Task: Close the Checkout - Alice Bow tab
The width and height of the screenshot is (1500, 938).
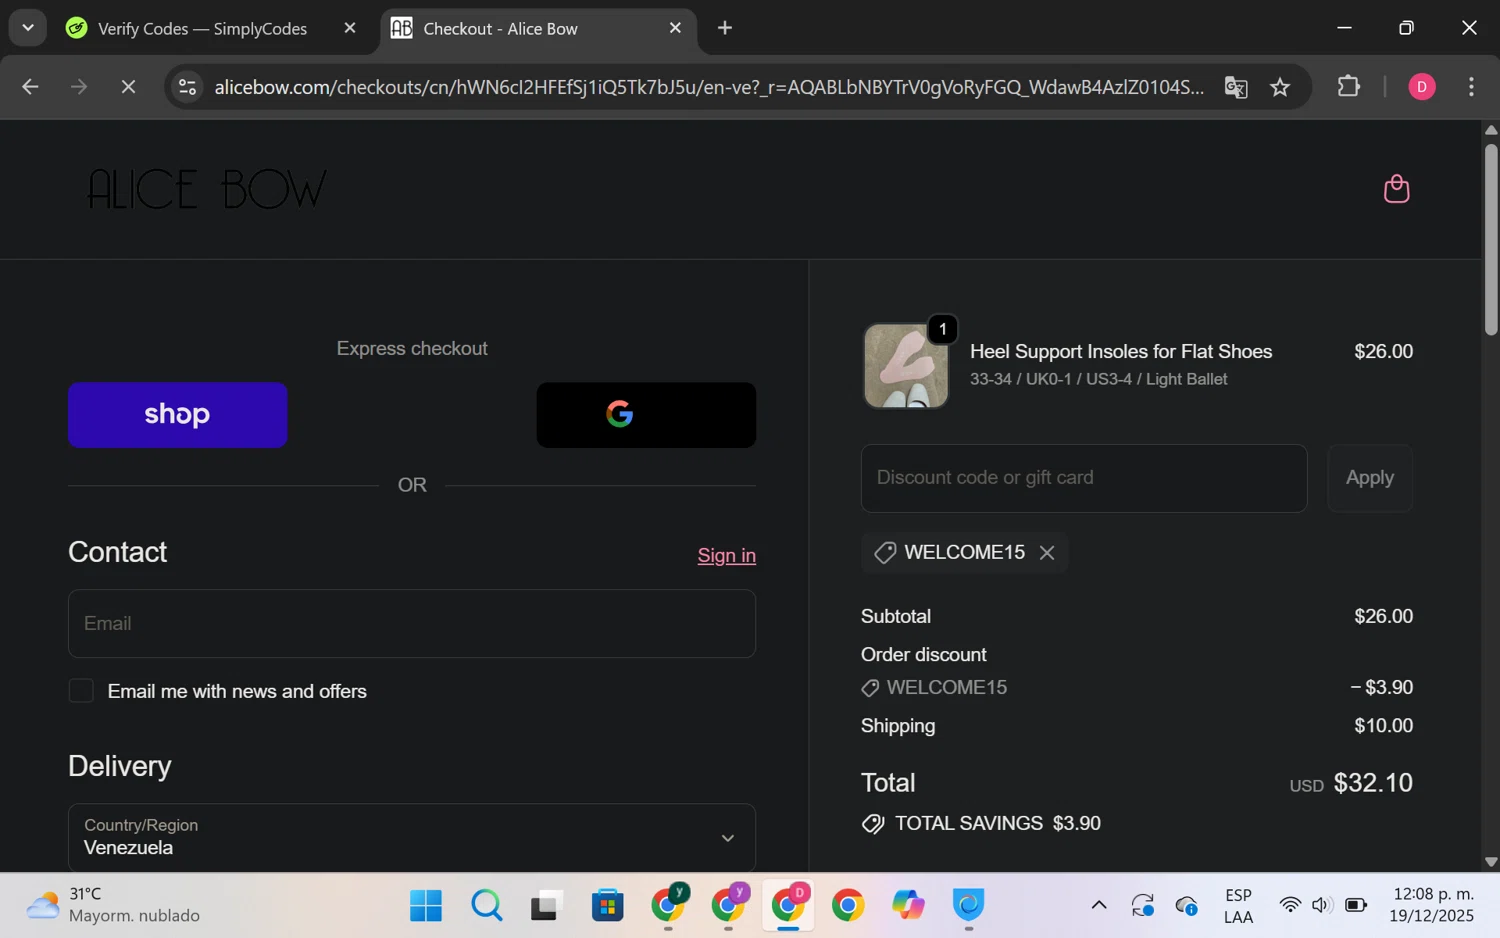Action: [675, 28]
